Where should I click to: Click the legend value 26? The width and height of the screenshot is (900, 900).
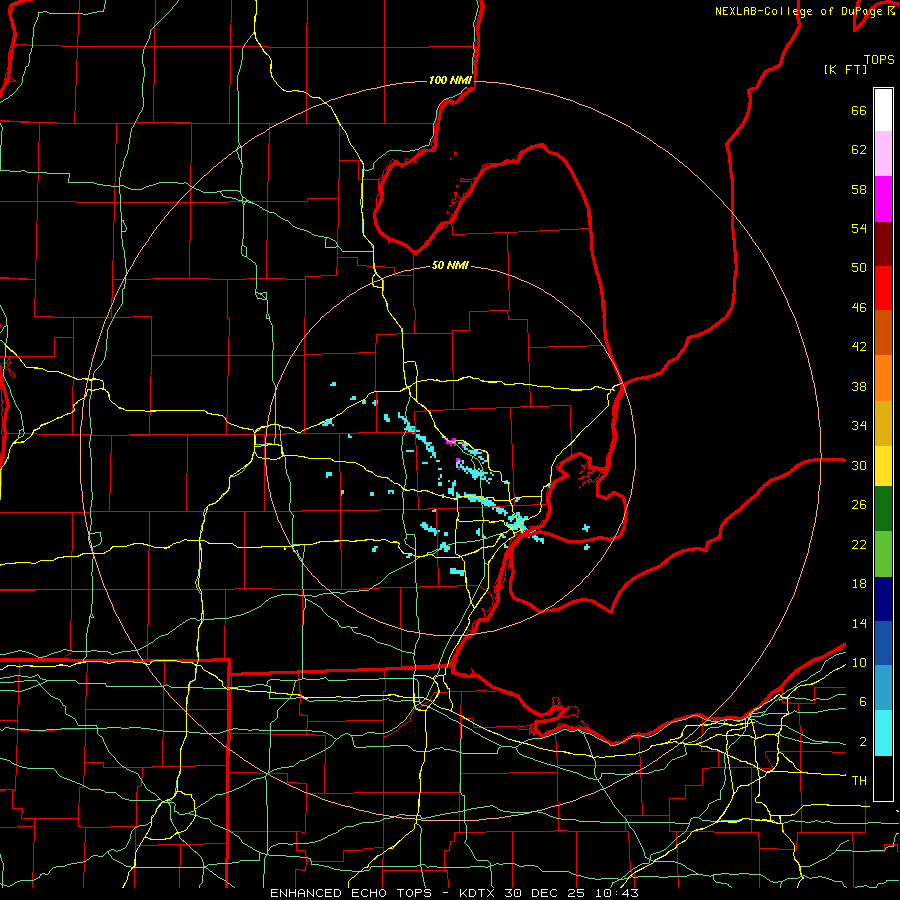pyautogui.click(x=859, y=505)
